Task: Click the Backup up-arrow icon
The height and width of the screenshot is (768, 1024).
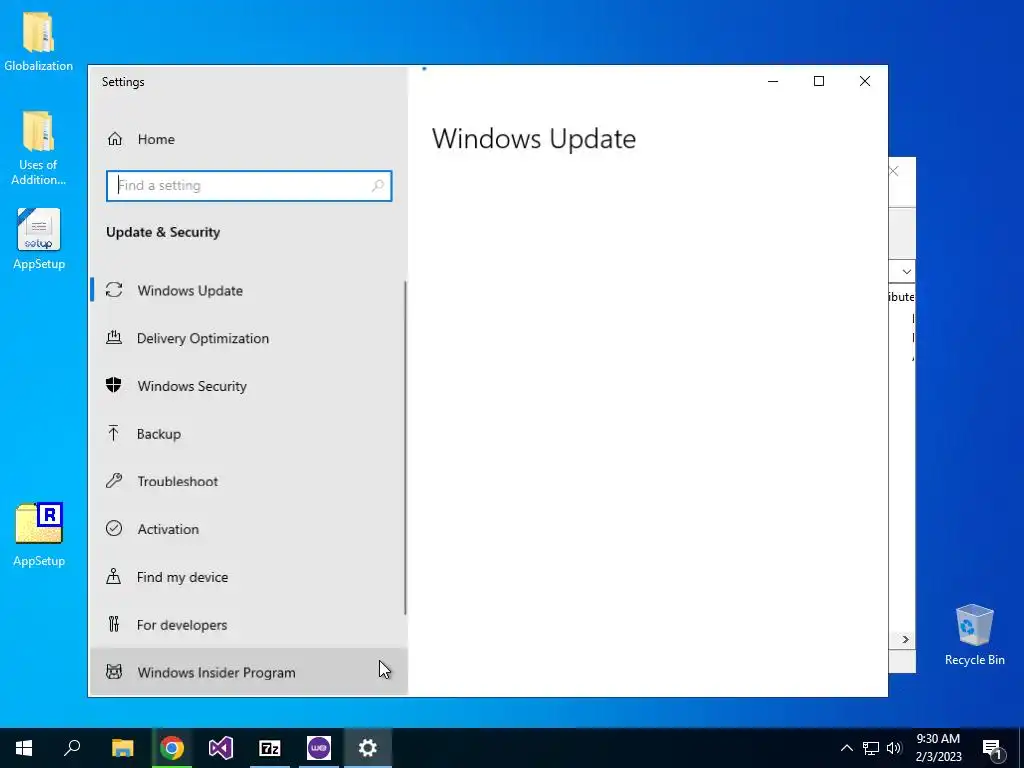Action: tap(114, 433)
